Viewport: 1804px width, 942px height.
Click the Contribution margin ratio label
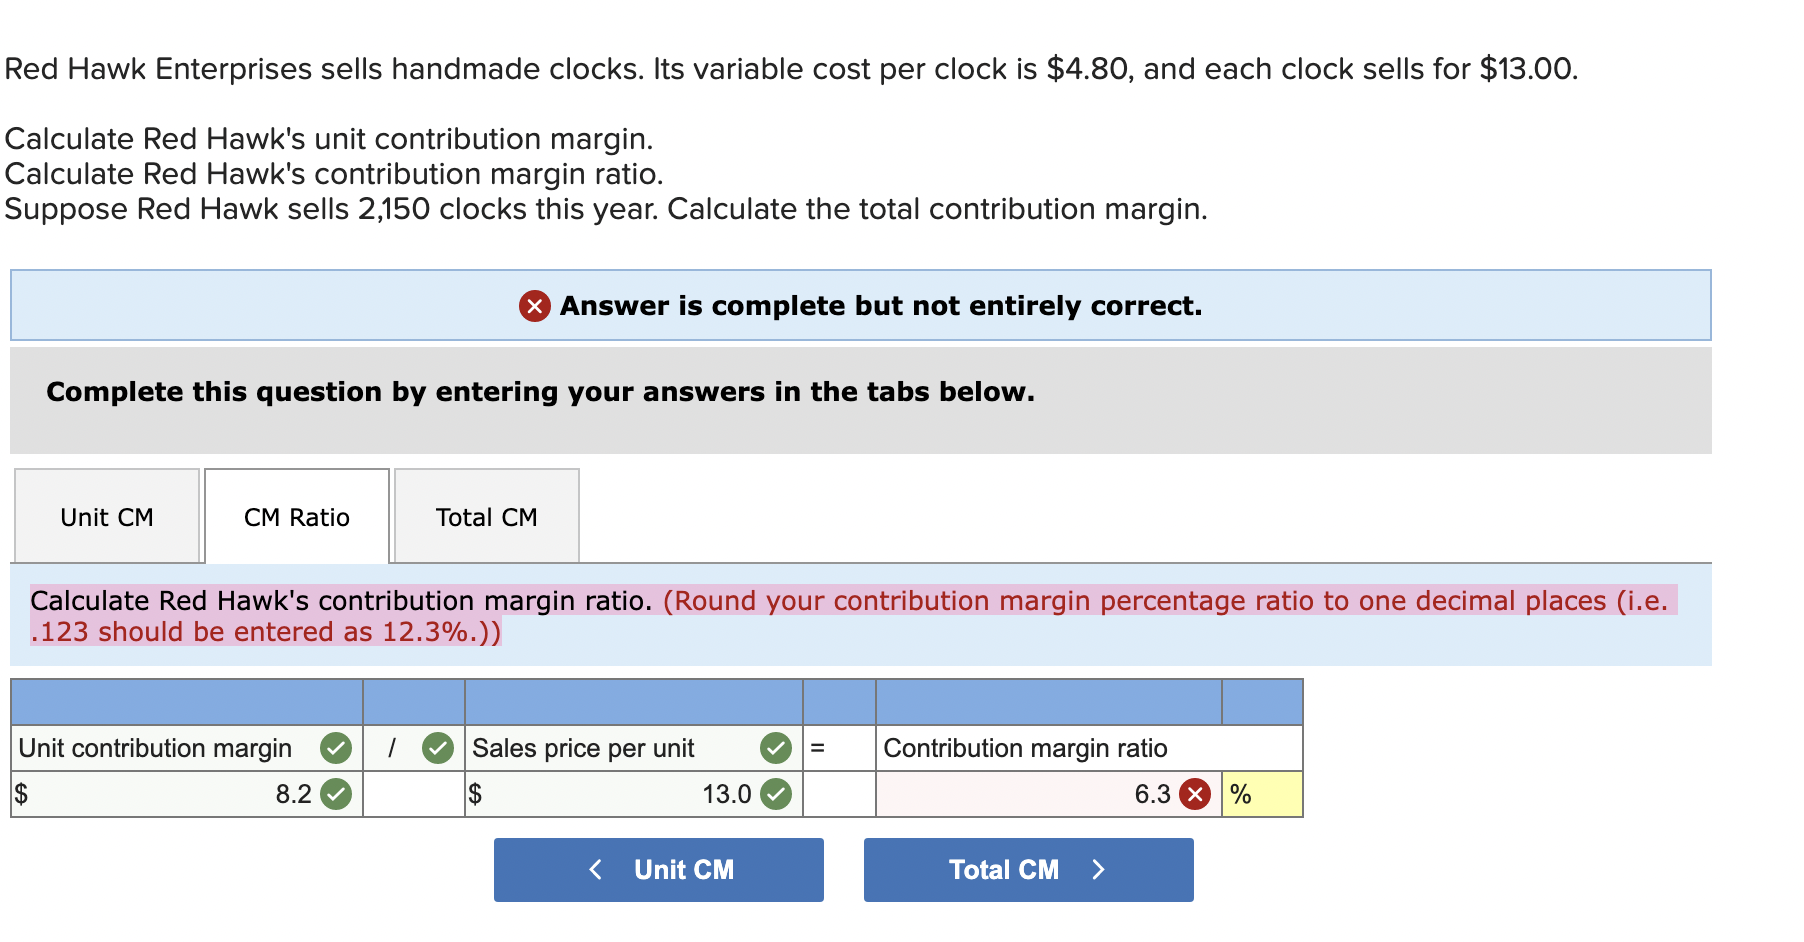click(x=1025, y=747)
